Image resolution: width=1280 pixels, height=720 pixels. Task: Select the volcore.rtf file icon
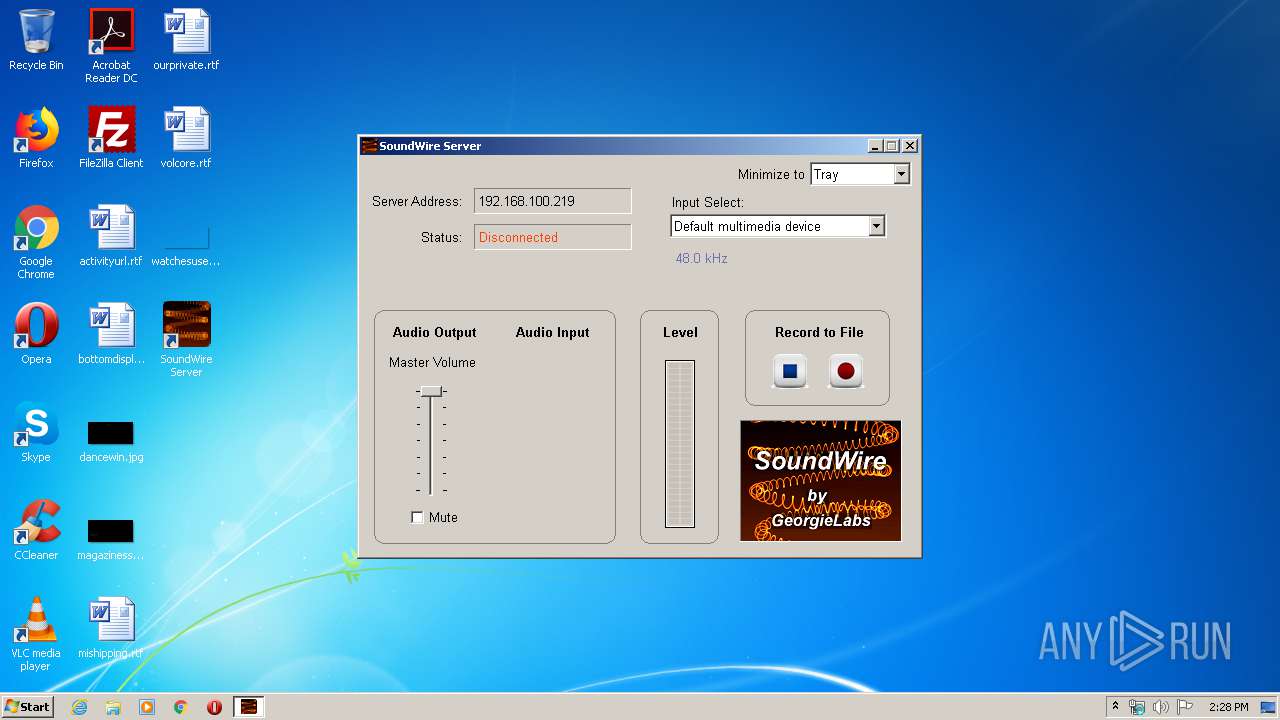pyautogui.click(x=186, y=138)
